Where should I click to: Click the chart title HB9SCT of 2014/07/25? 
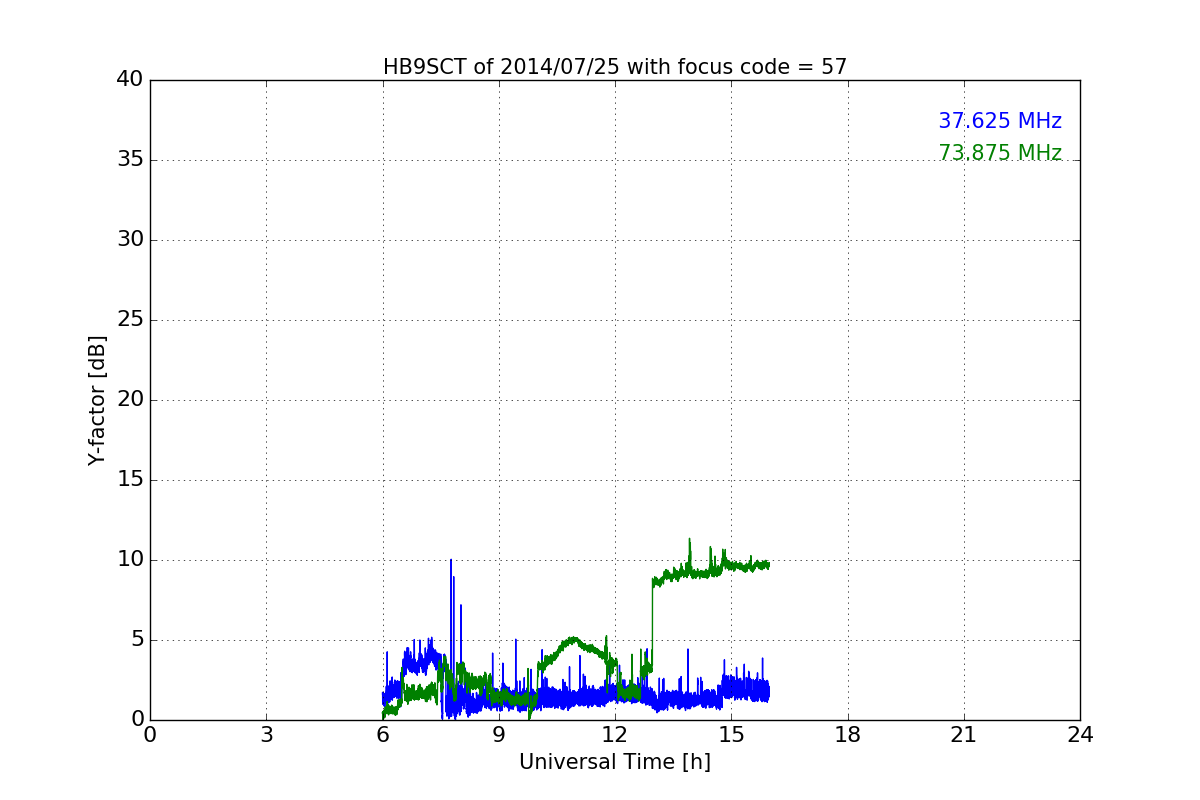pyautogui.click(x=615, y=67)
